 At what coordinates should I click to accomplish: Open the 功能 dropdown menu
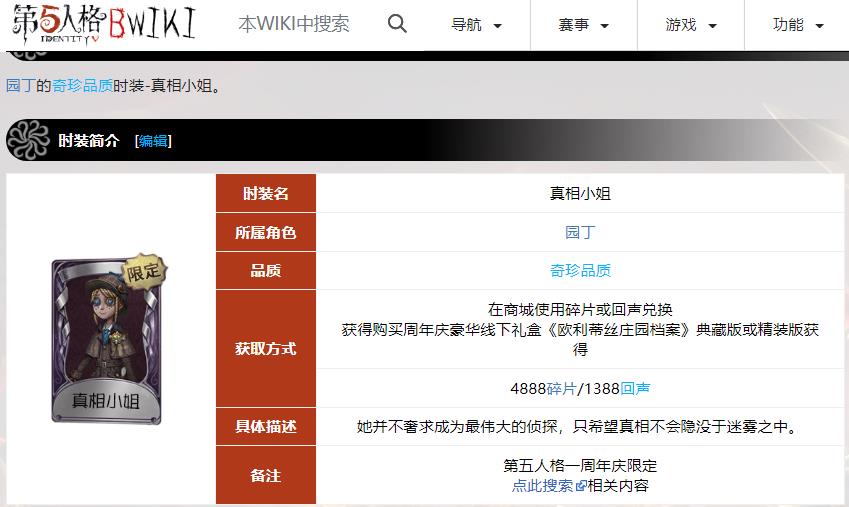pyautogui.click(x=798, y=25)
